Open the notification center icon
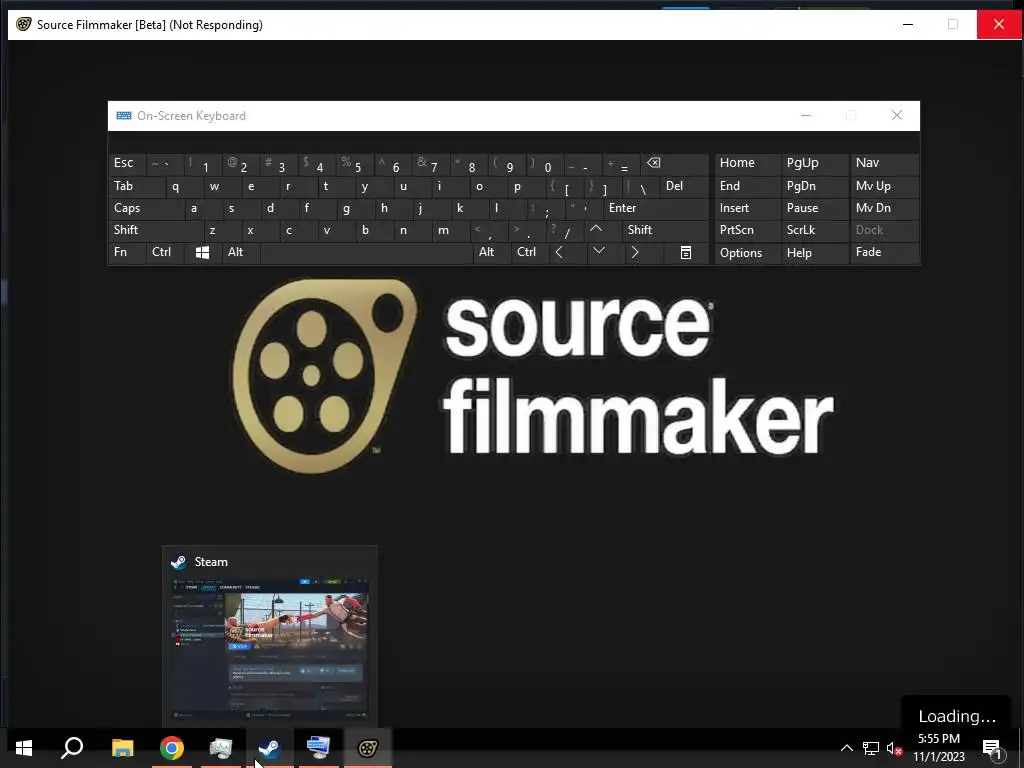Screen dimensions: 1024x768 992,750
